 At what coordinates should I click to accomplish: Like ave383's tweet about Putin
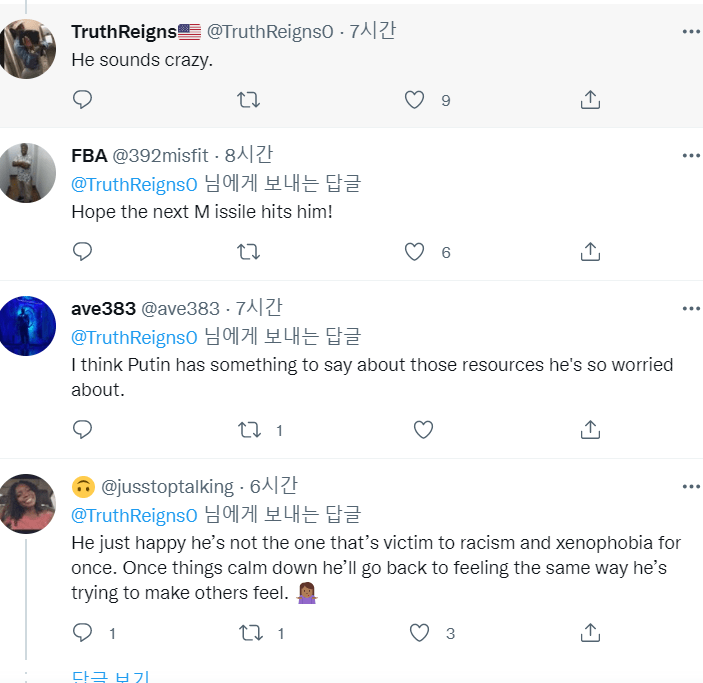click(x=423, y=430)
